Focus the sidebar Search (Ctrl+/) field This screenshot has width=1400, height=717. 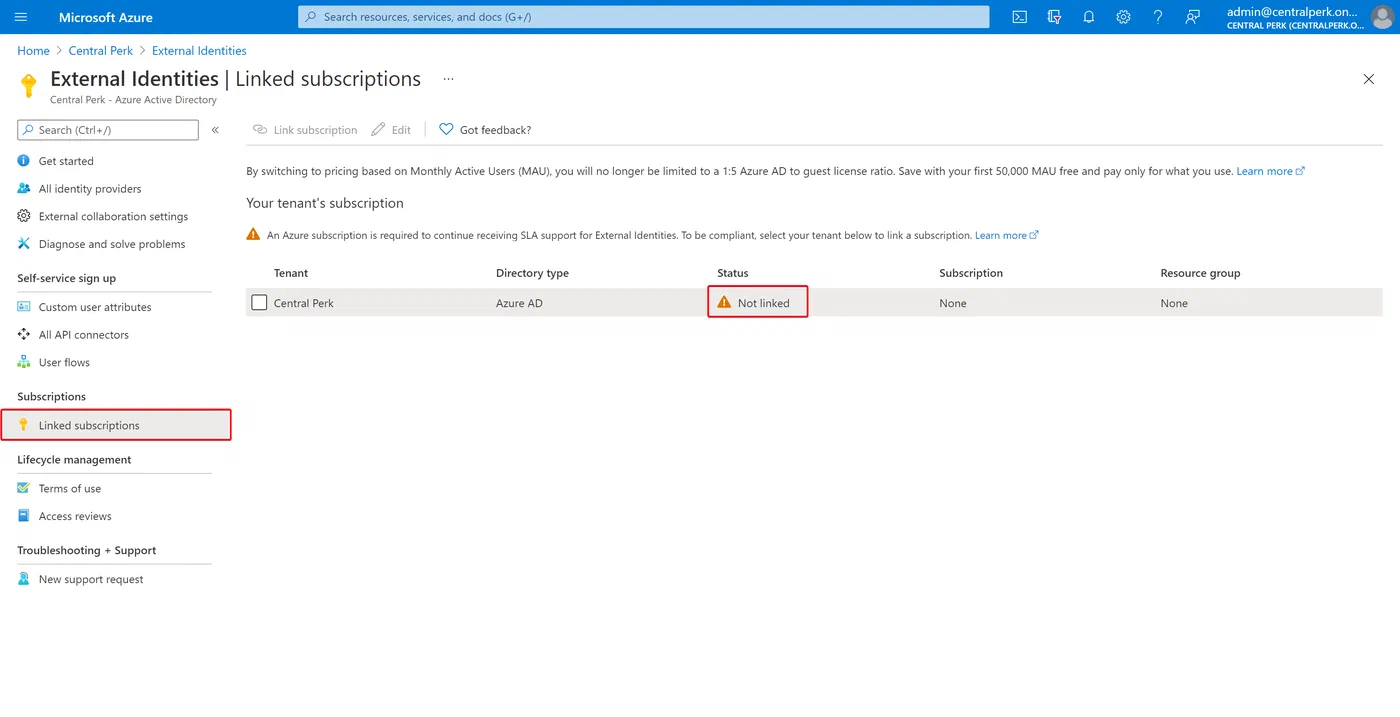click(x=108, y=130)
